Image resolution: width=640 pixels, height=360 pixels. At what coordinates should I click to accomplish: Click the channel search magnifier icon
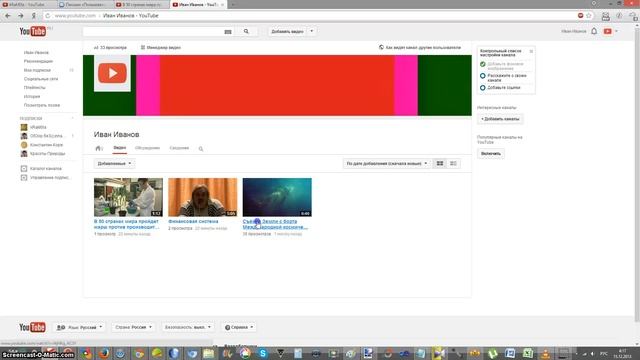click(201, 149)
